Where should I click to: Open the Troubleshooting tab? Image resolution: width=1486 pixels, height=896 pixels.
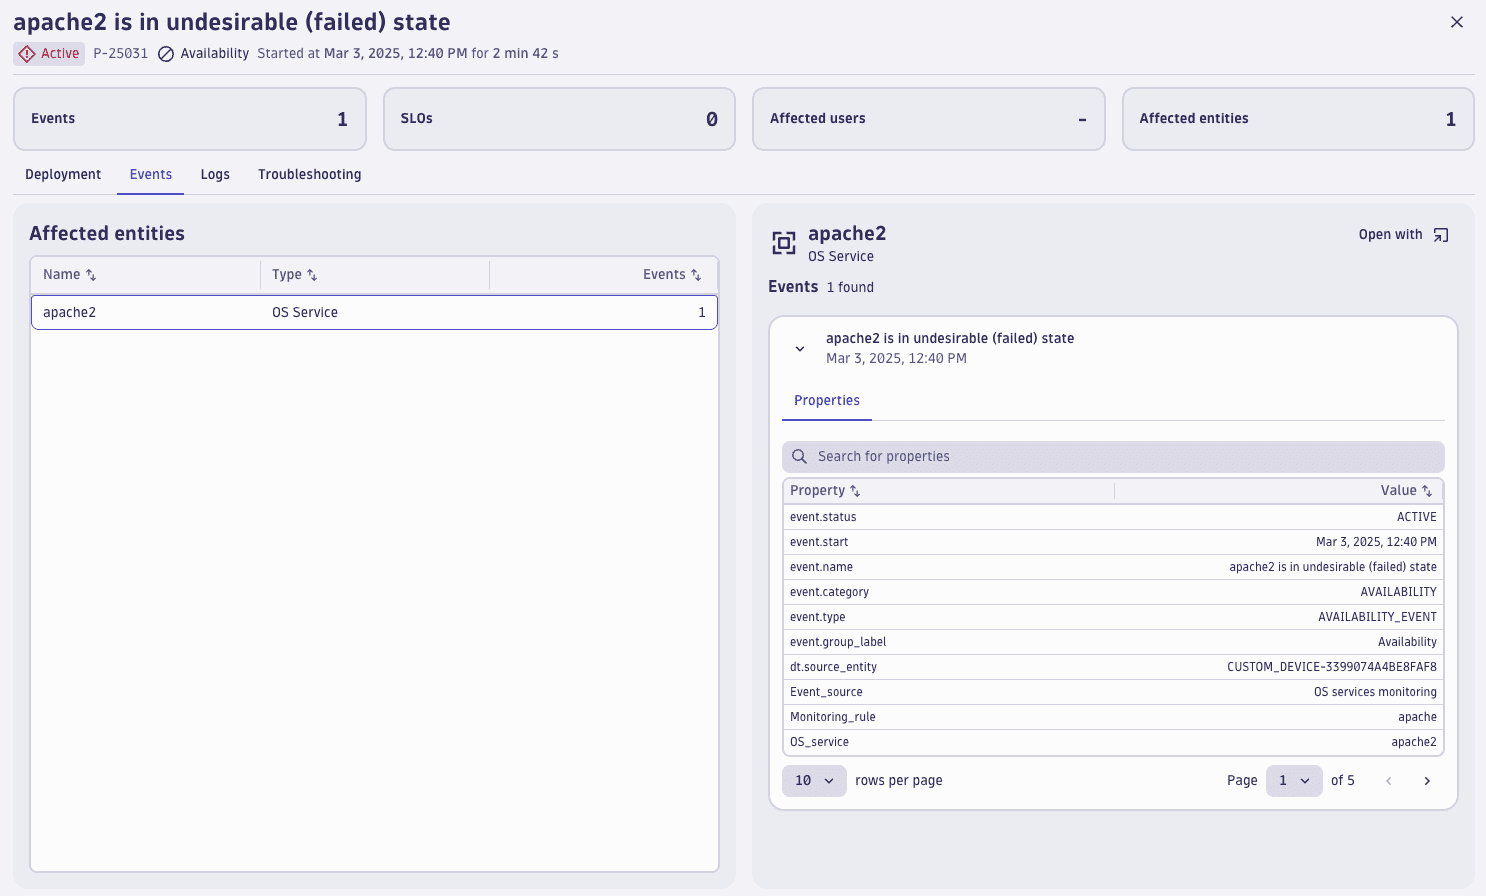[x=309, y=174]
